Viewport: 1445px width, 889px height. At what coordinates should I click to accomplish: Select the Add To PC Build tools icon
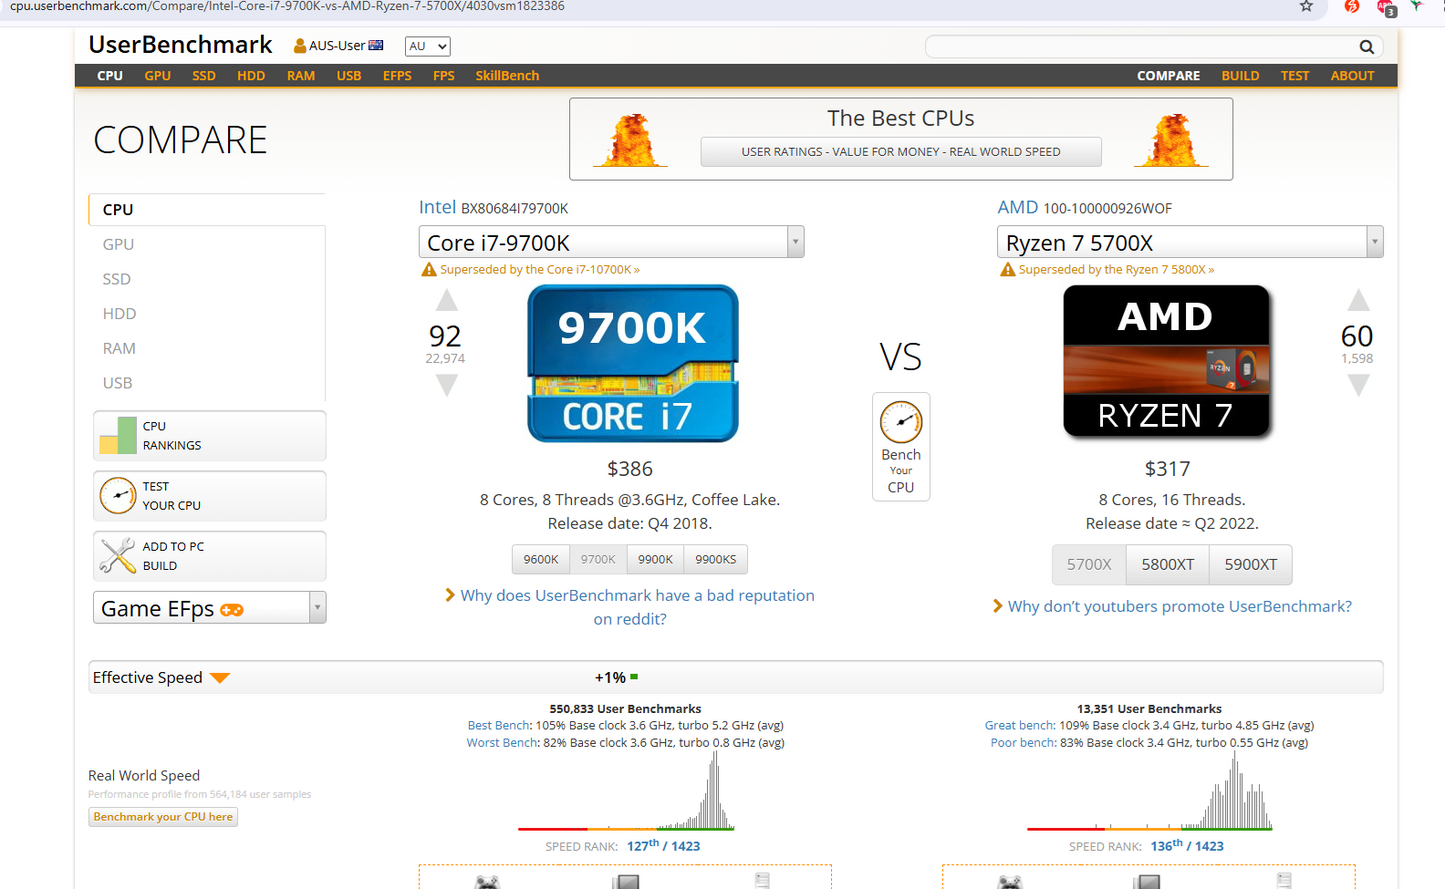click(119, 556)
